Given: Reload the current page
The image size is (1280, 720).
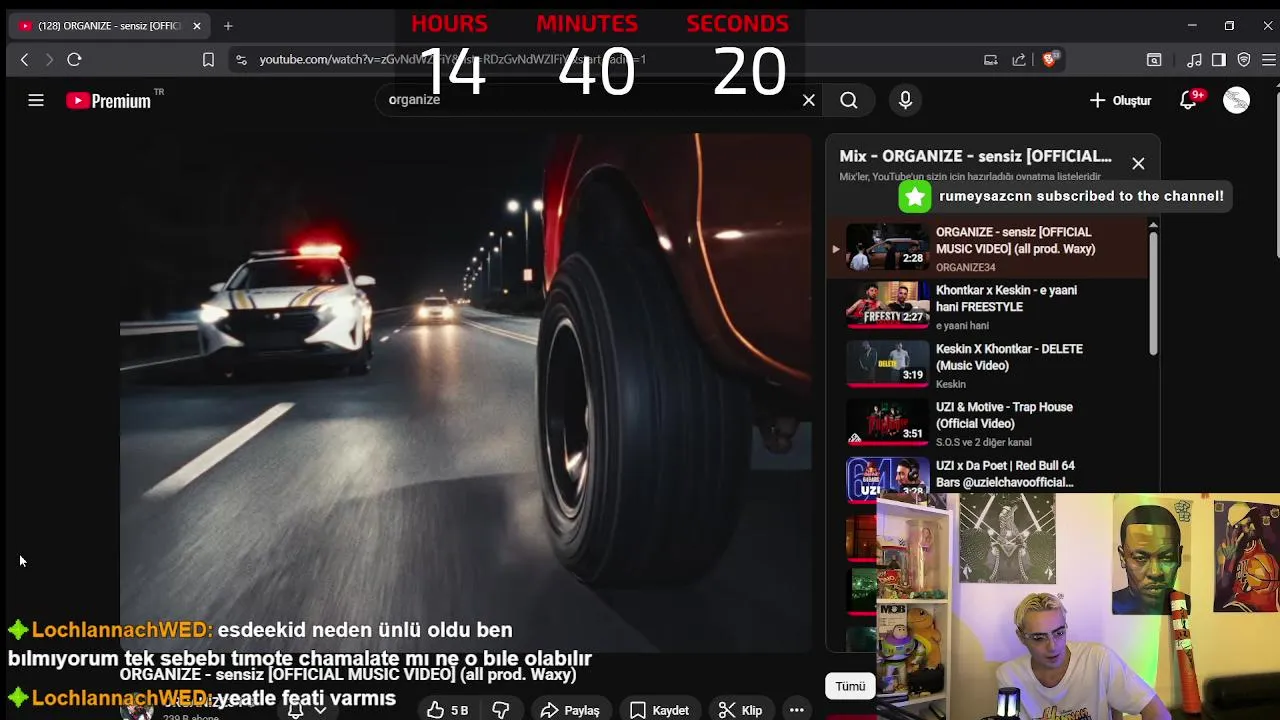Looking at the screenshot, I should 74,60.
